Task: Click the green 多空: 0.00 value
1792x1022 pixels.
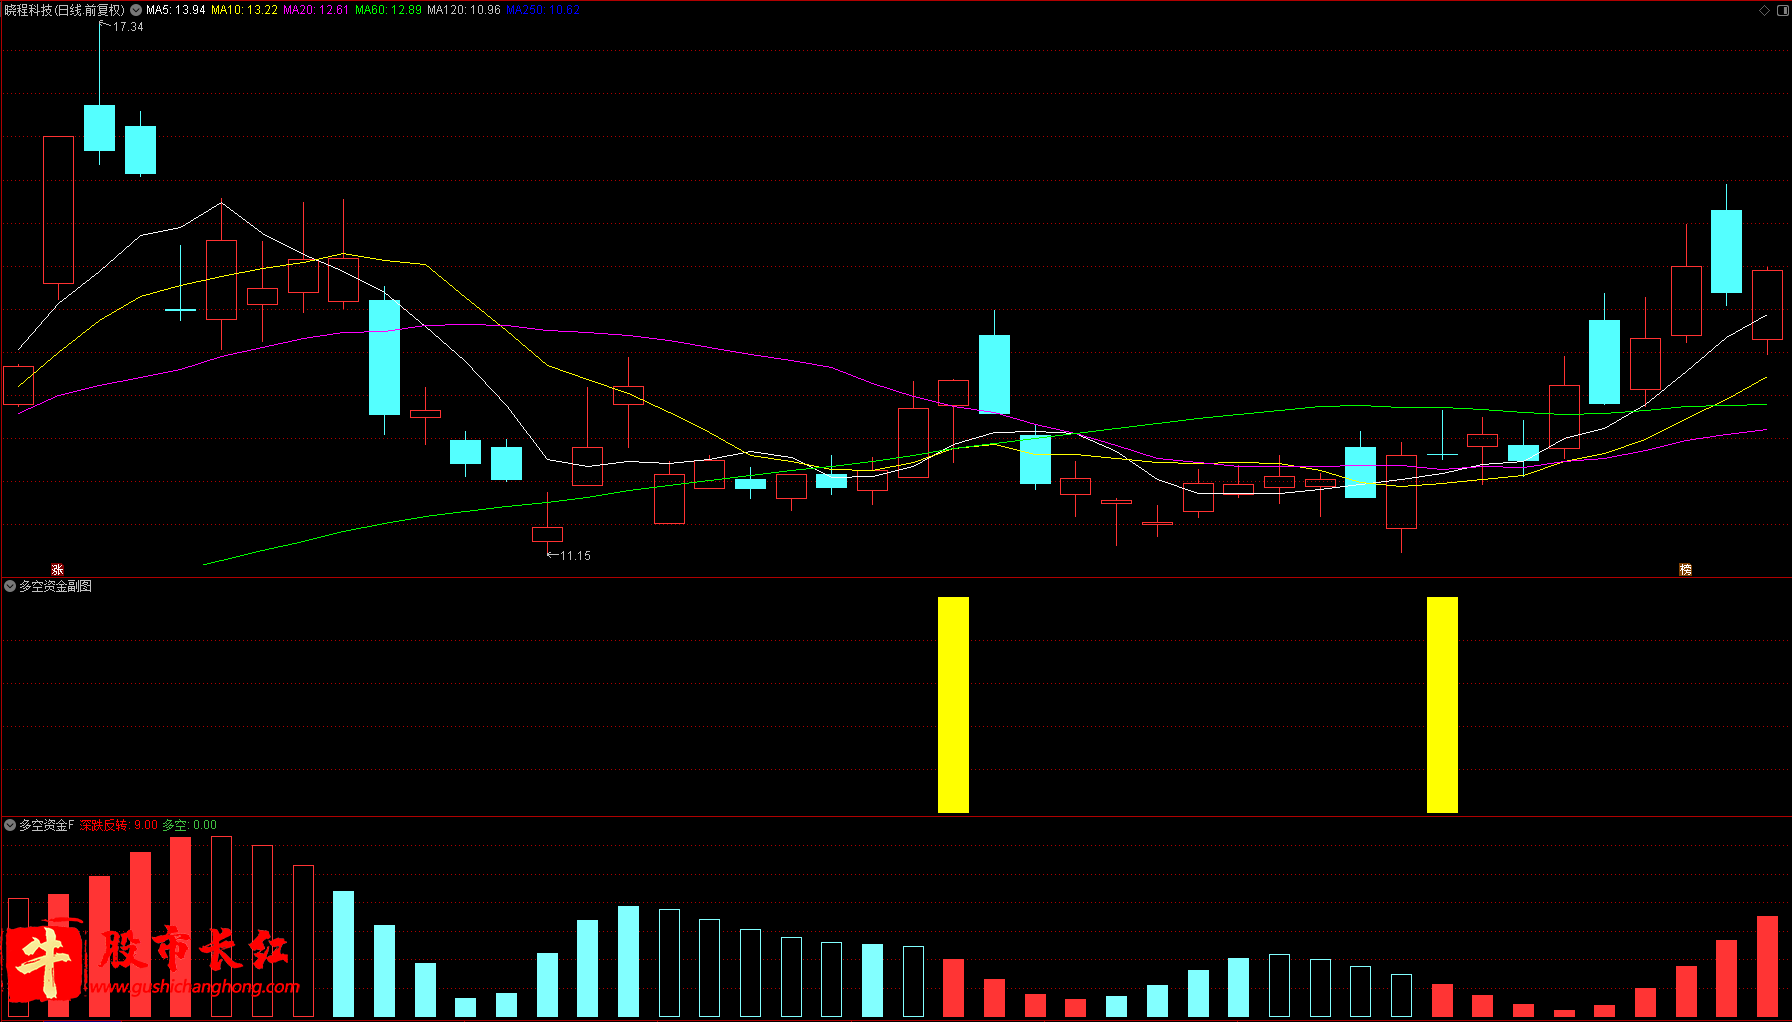Action: click(x=190, y=825)
